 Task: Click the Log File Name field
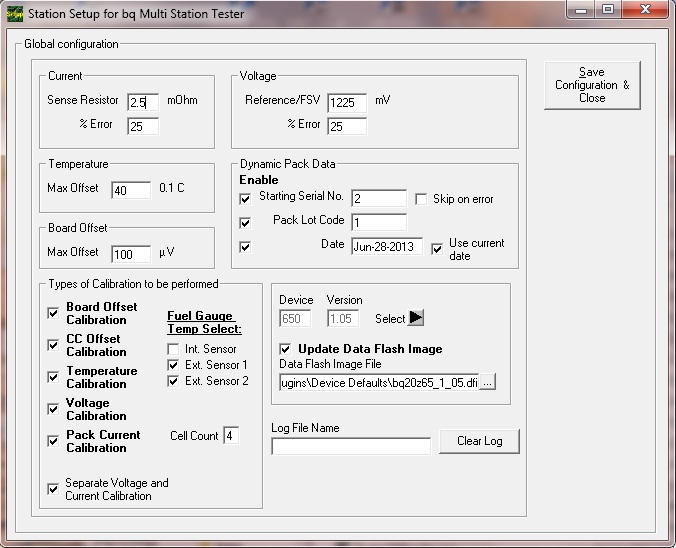[351, 446]
